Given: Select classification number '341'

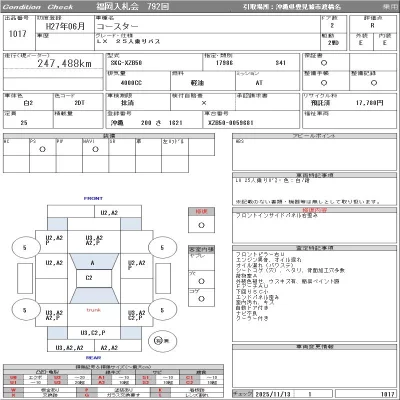Looking at the screenshot, I should point(281,63).
